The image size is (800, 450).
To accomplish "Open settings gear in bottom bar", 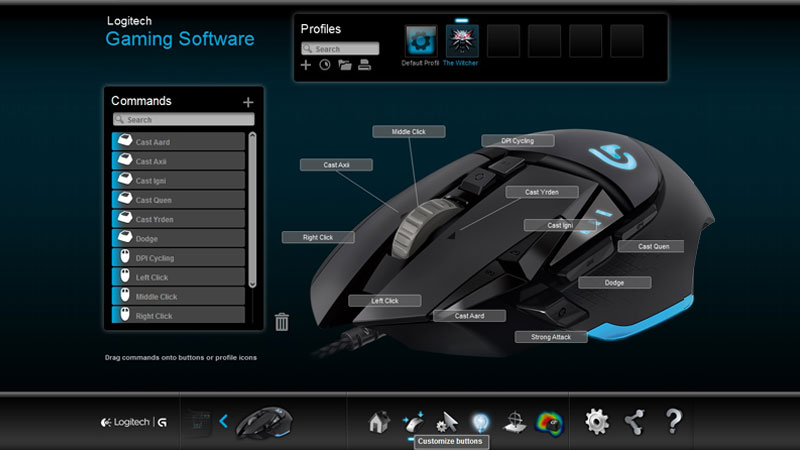I will pyautogui.click(x=597, y=422).
